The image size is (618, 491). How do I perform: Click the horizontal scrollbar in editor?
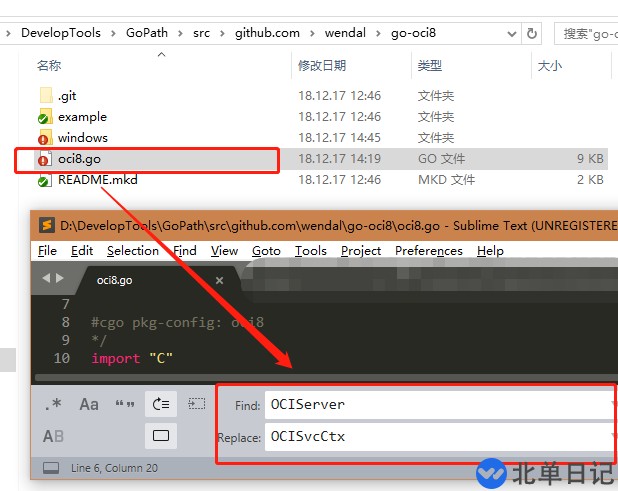point(326,378)
